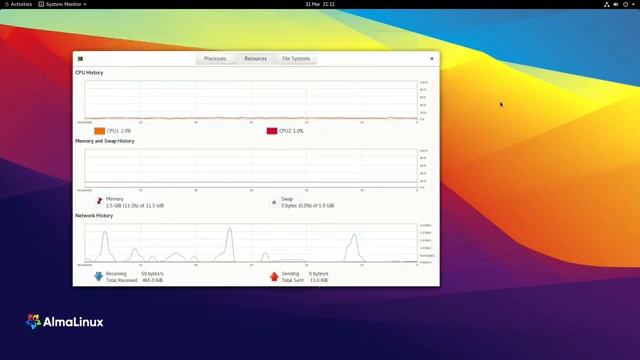Click the Total Received value
Image resolution: width=640 pixels, height=360 pixels.
(x=152, y=280)
